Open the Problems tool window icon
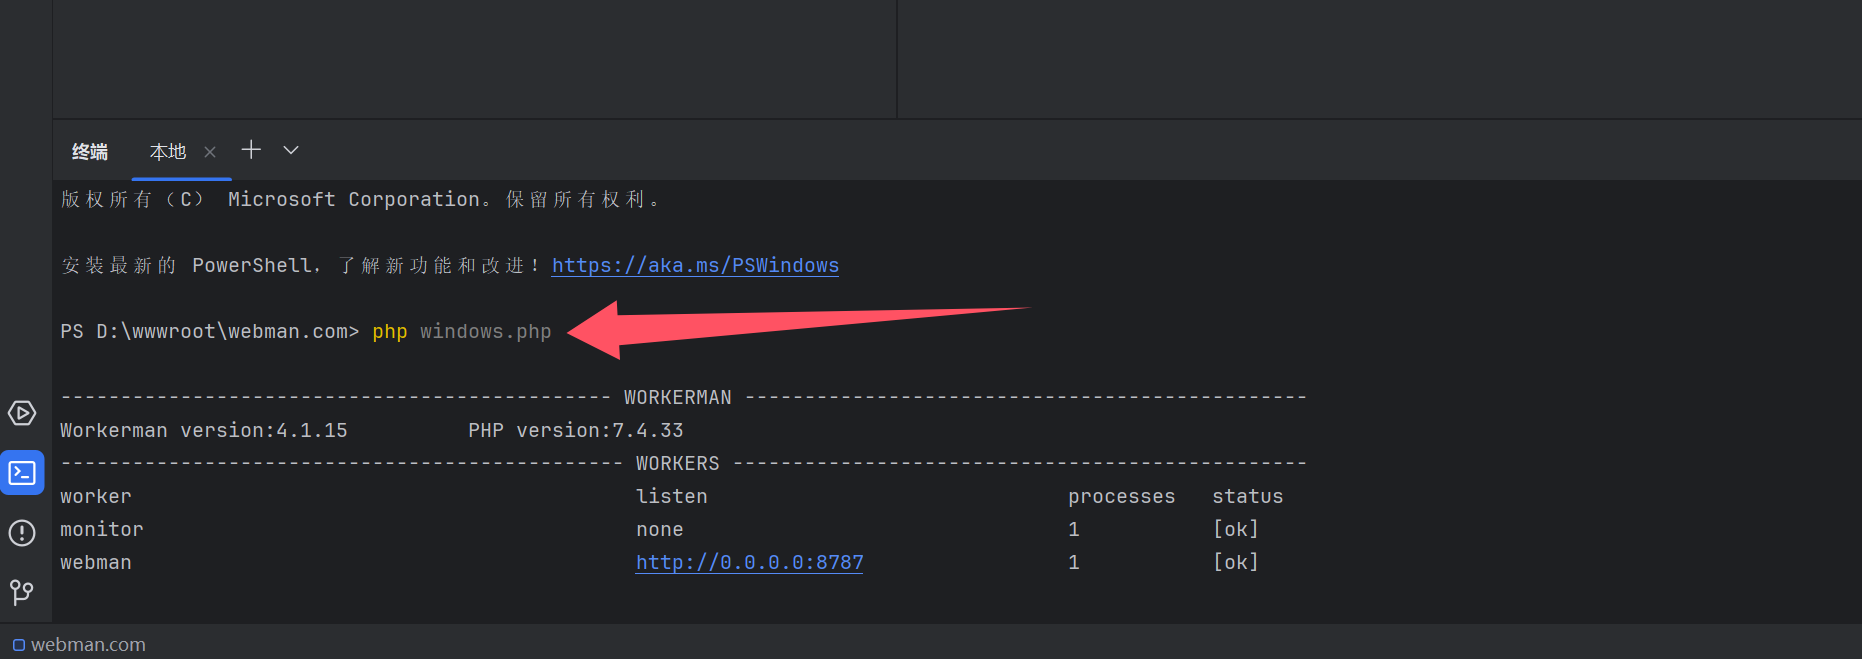Viewport: 1862px width, 659px height. coord(22,533)
